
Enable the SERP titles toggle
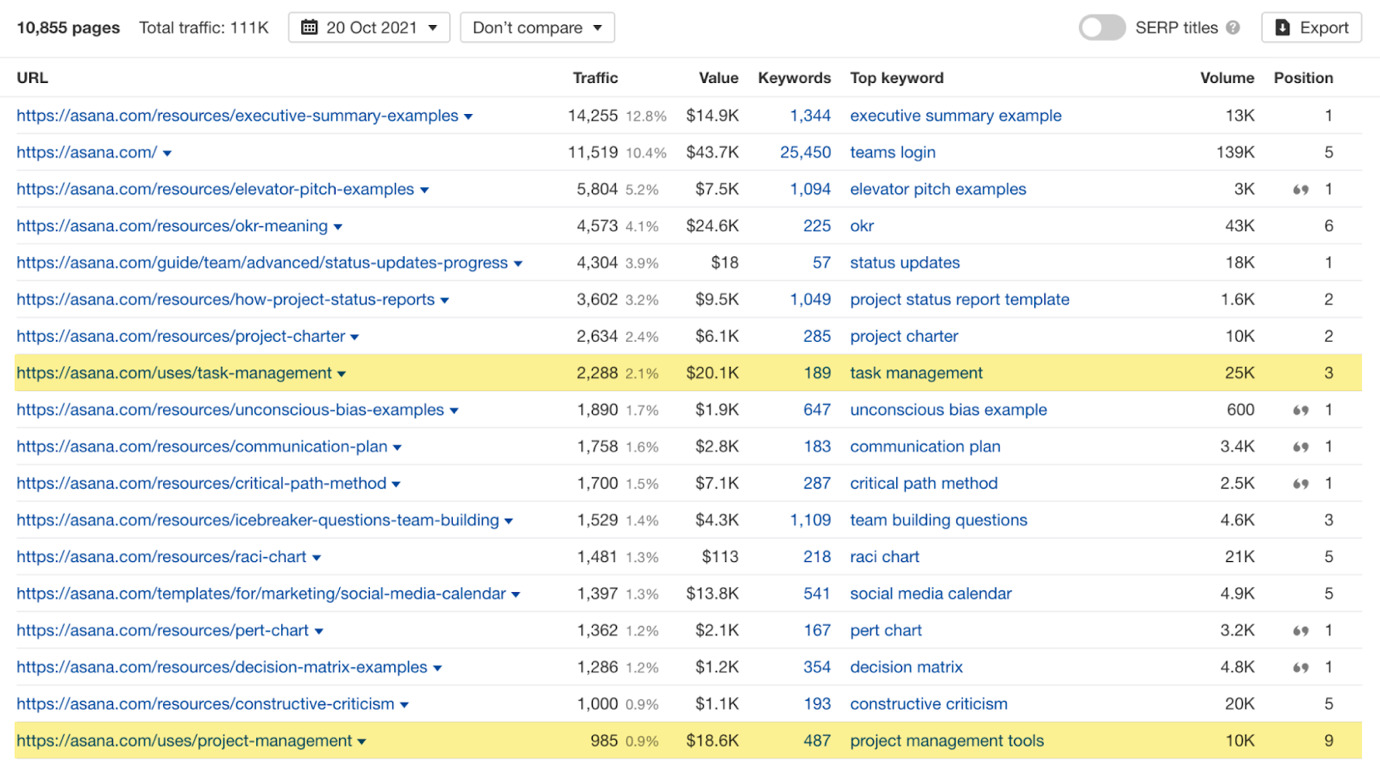pos(1102,28)
